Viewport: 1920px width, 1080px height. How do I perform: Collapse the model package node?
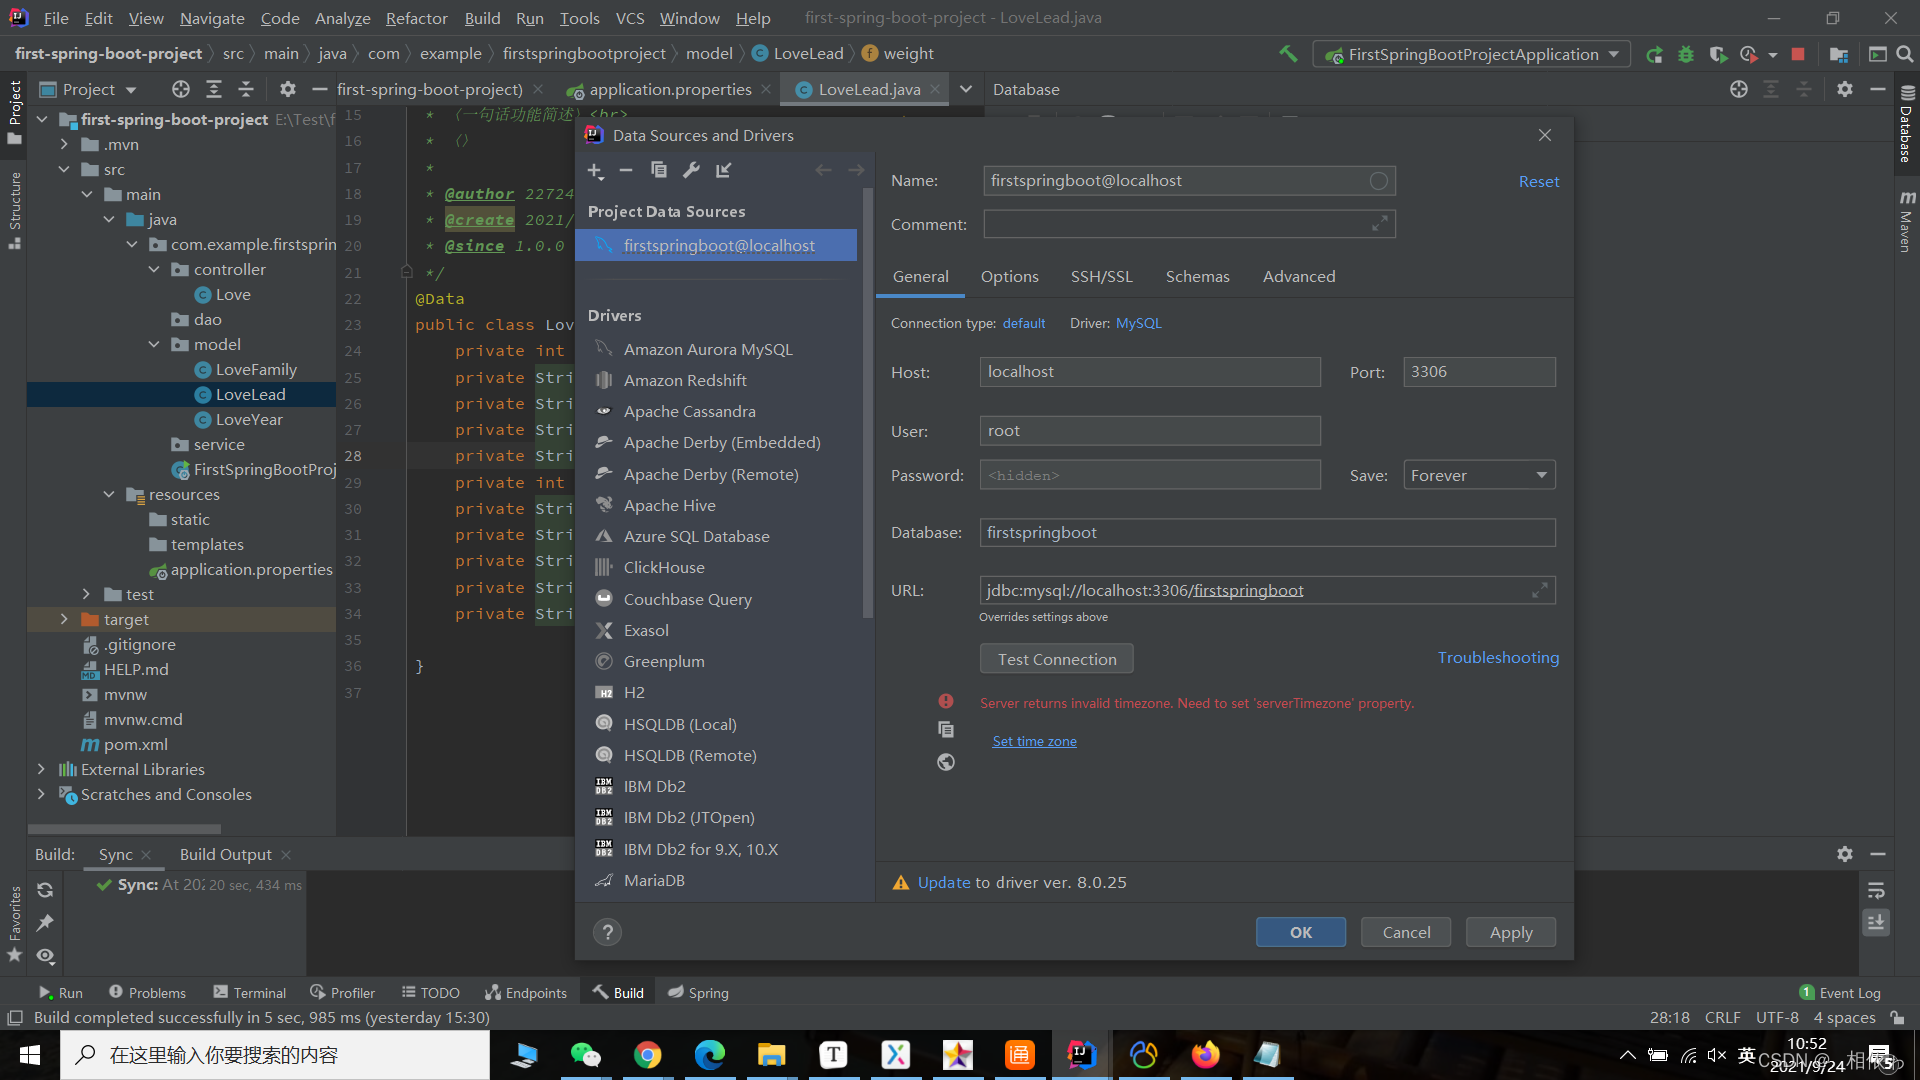[154, 345]
